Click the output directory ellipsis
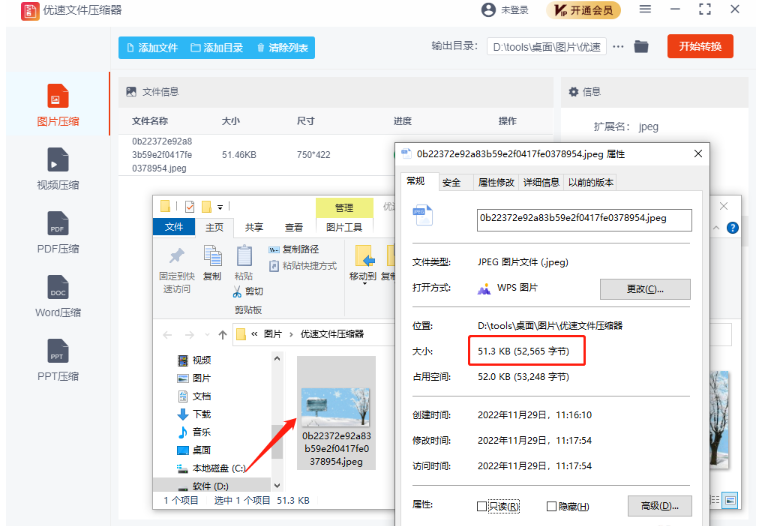764x526 pixels. [x=618, y=47]
